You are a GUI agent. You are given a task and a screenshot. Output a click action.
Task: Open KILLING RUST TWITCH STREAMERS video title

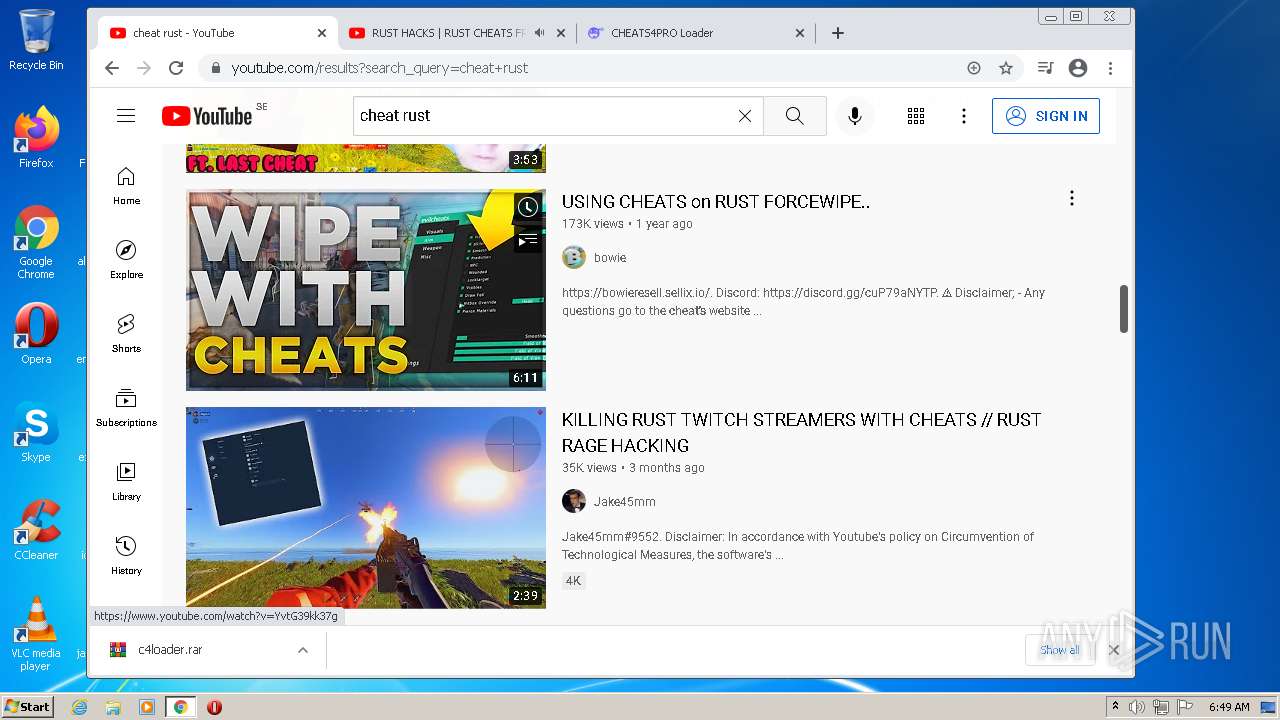point(801,433)
